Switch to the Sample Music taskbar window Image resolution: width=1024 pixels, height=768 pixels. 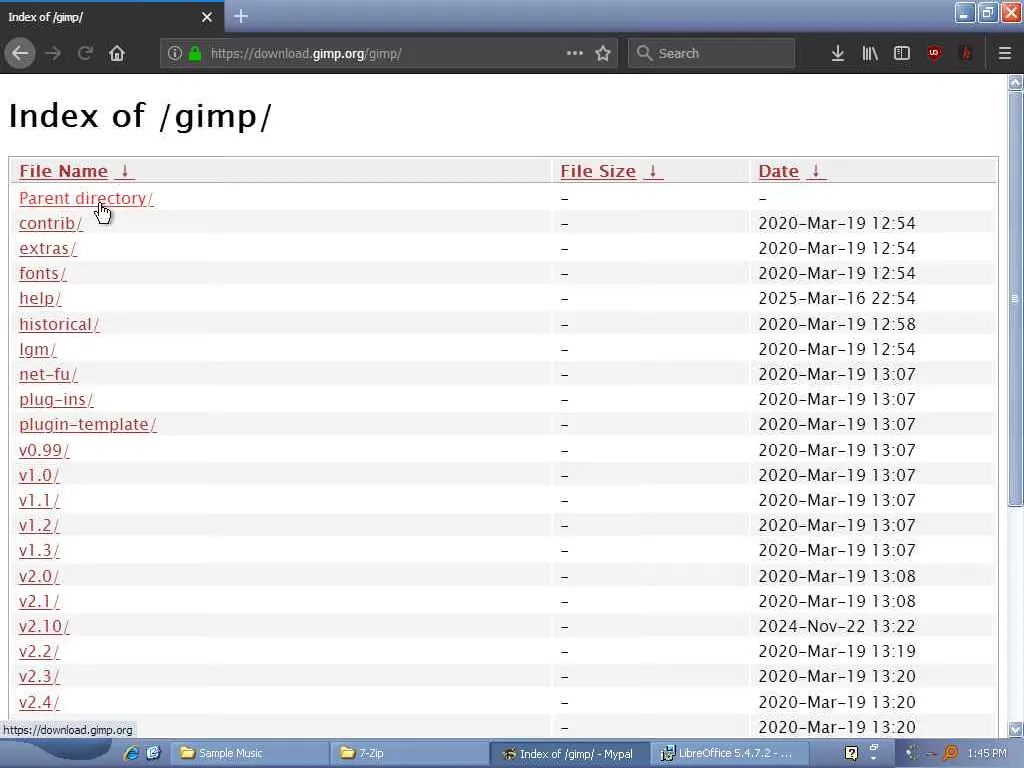[x=249, y=753]
